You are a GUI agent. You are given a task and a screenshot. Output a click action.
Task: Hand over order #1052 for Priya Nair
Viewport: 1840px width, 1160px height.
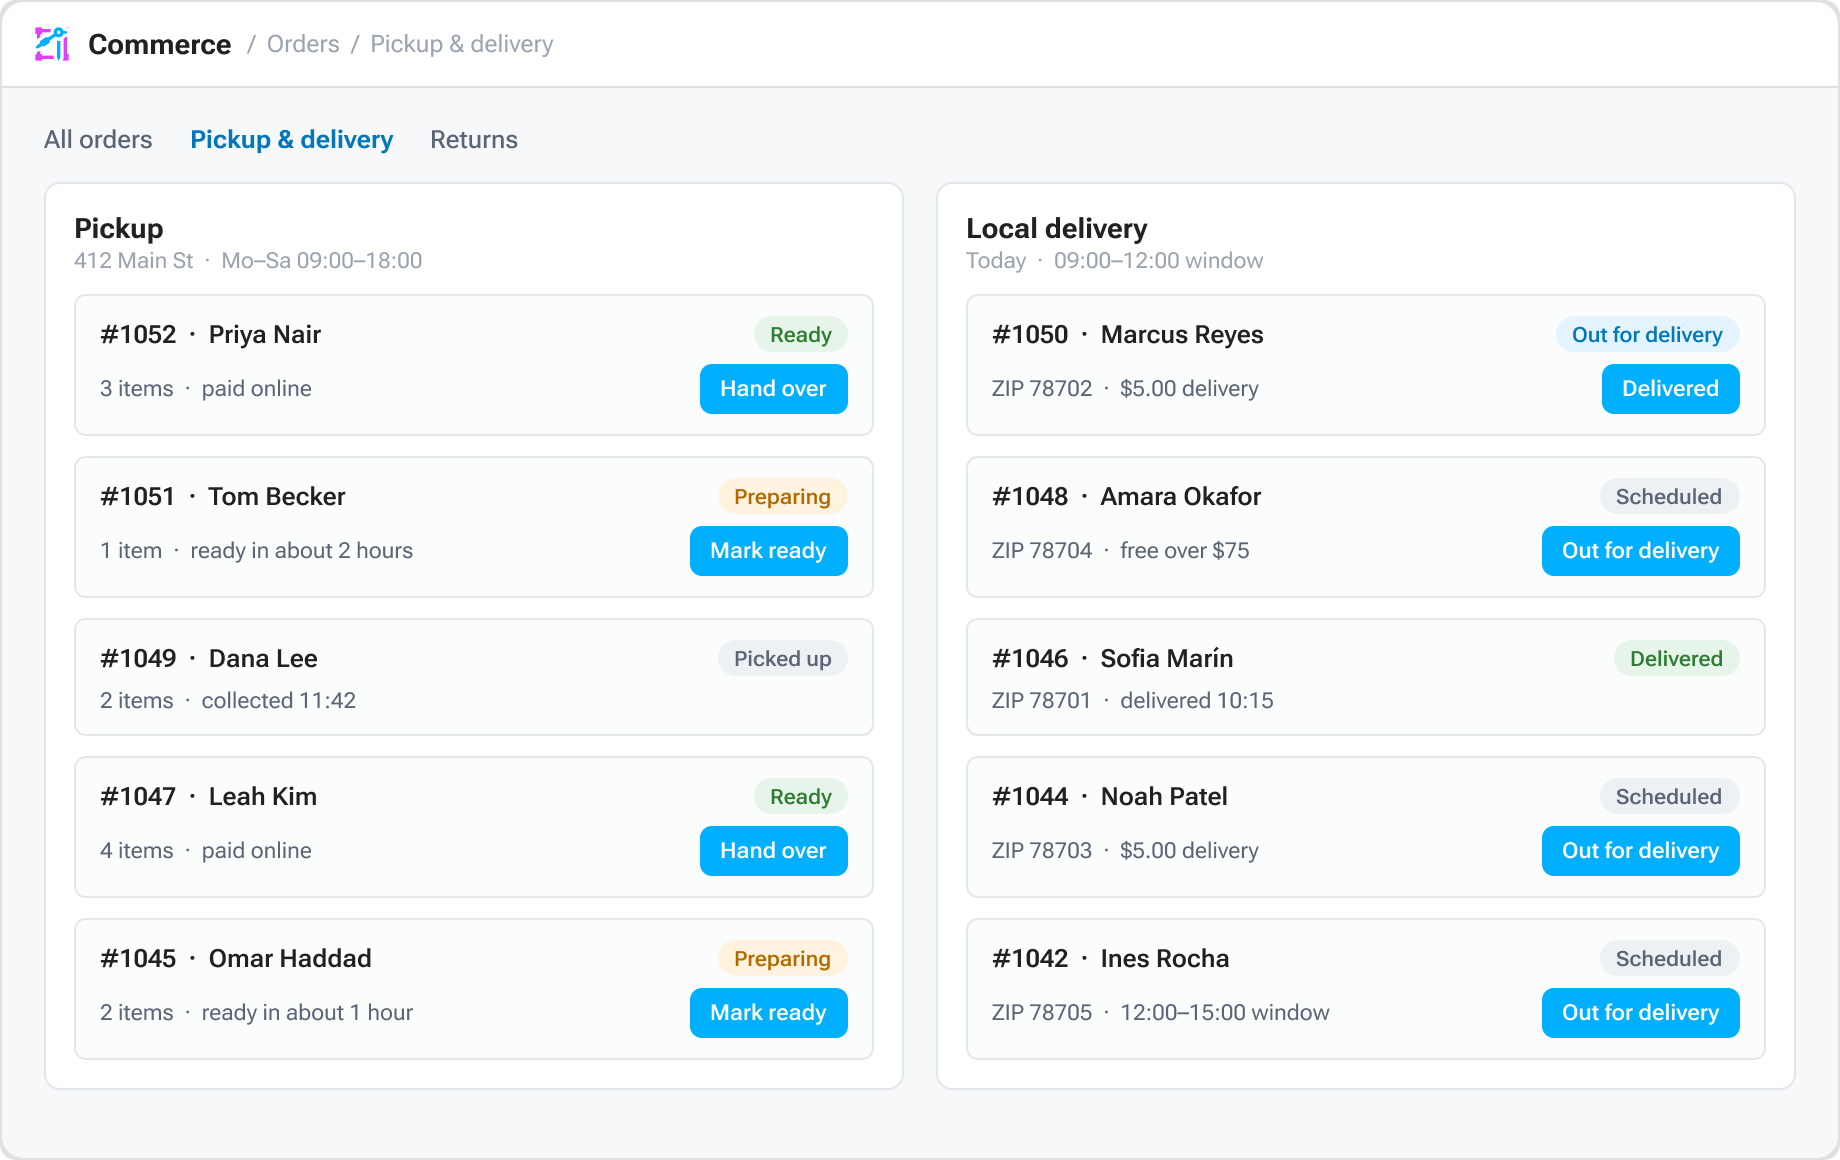coord(774,389)
